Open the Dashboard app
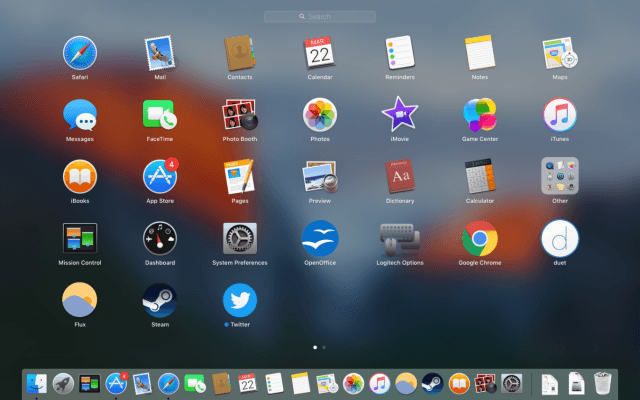The image size is (640, 400). tap(160, 238)
